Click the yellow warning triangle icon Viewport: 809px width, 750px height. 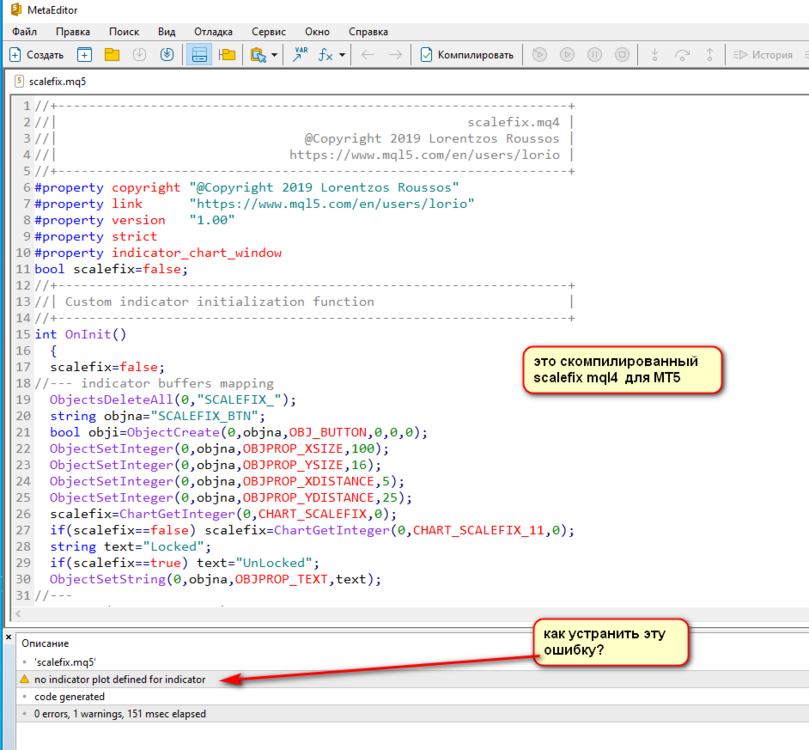pos(24,679)
